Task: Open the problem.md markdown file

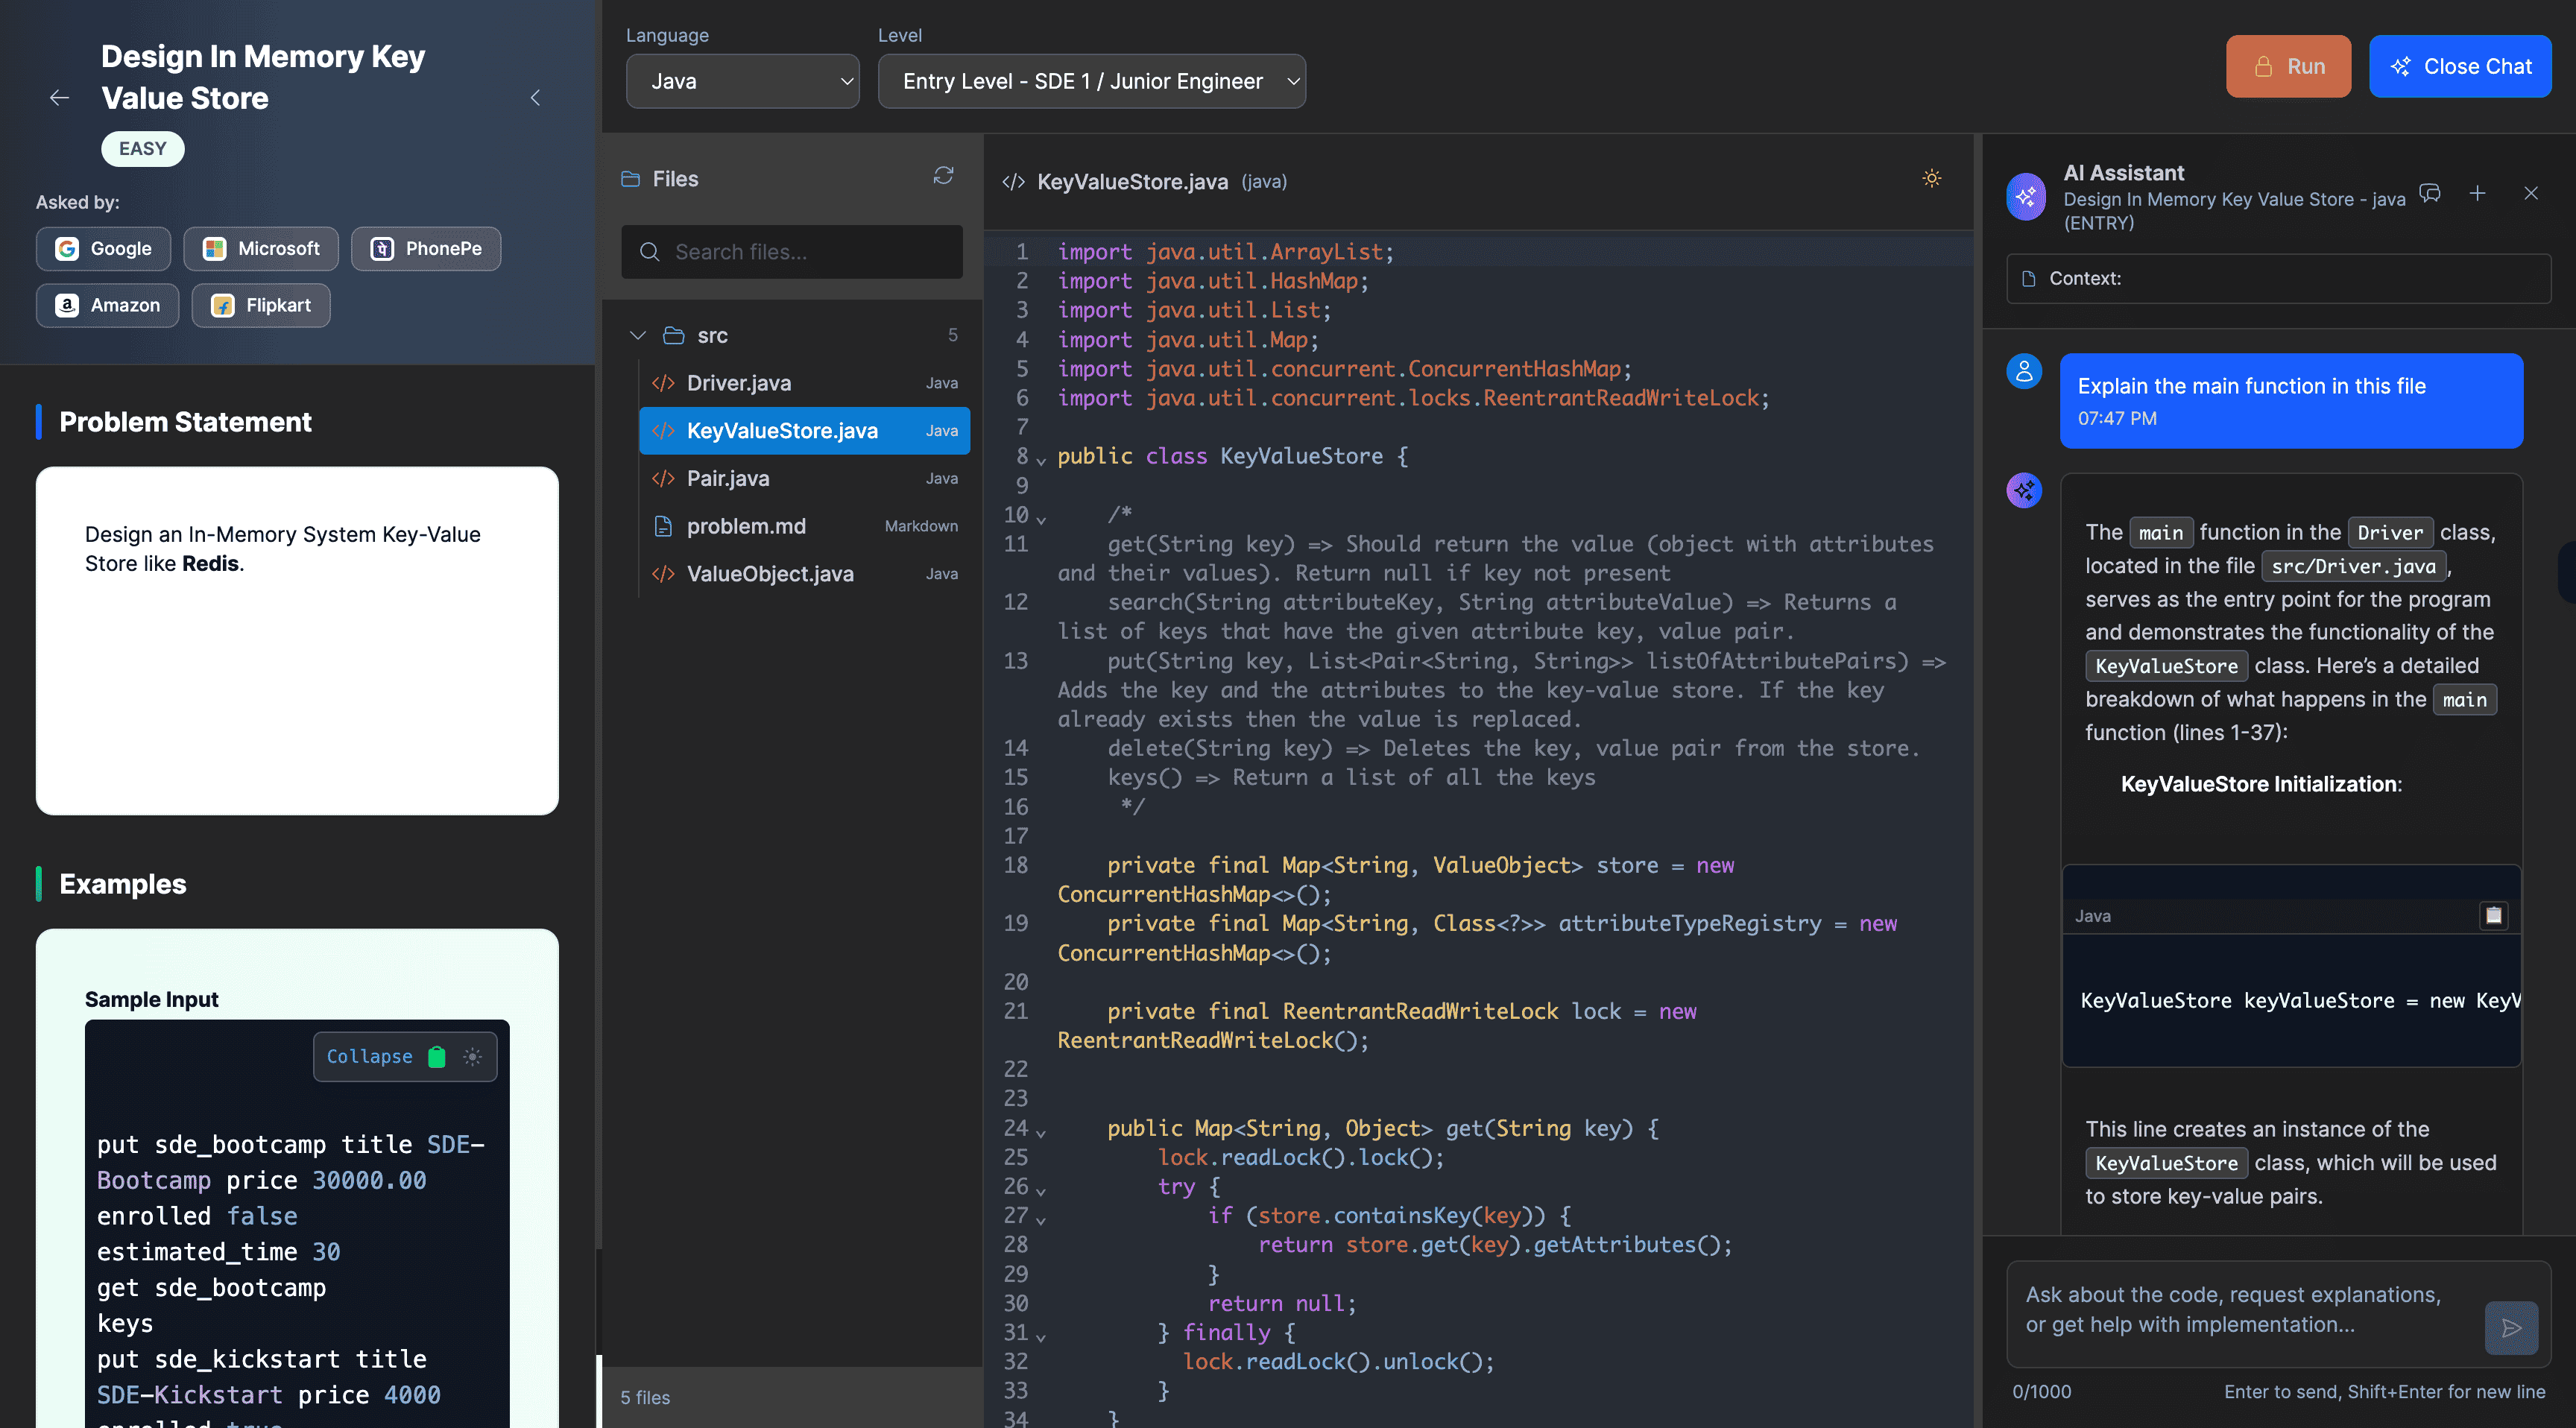Action: (x=745, y=525)
